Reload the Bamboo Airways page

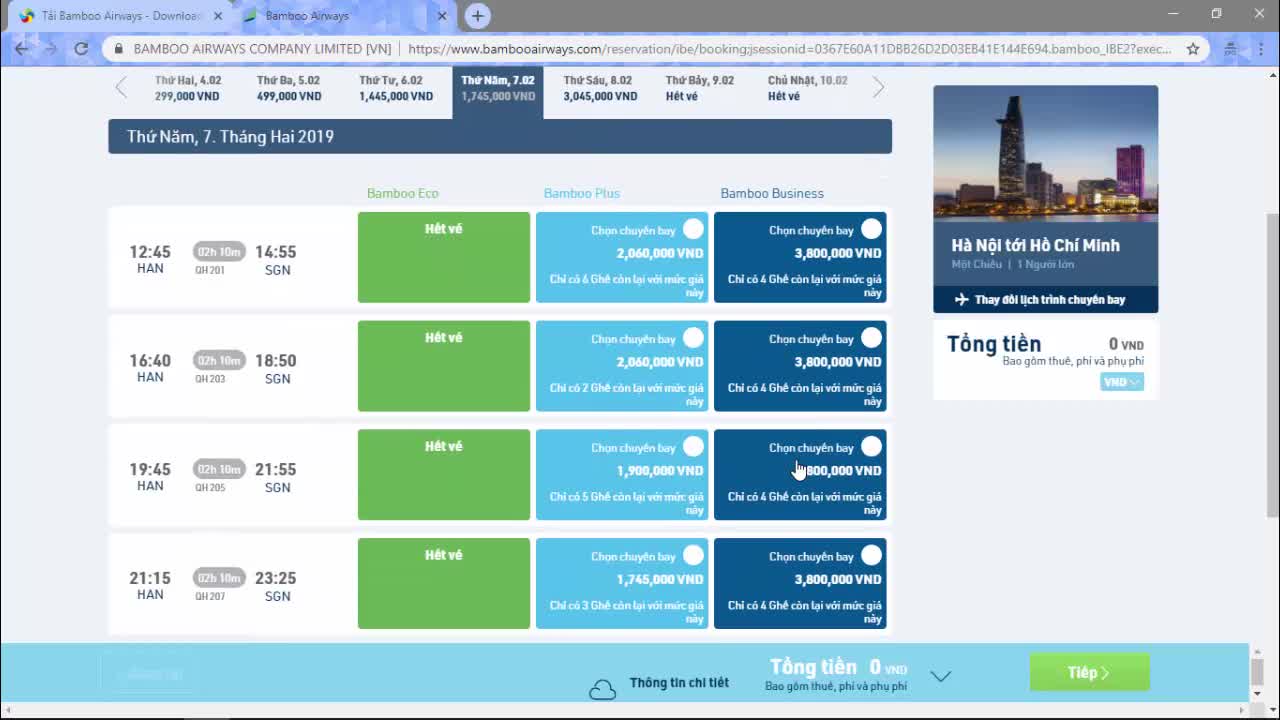81,48
